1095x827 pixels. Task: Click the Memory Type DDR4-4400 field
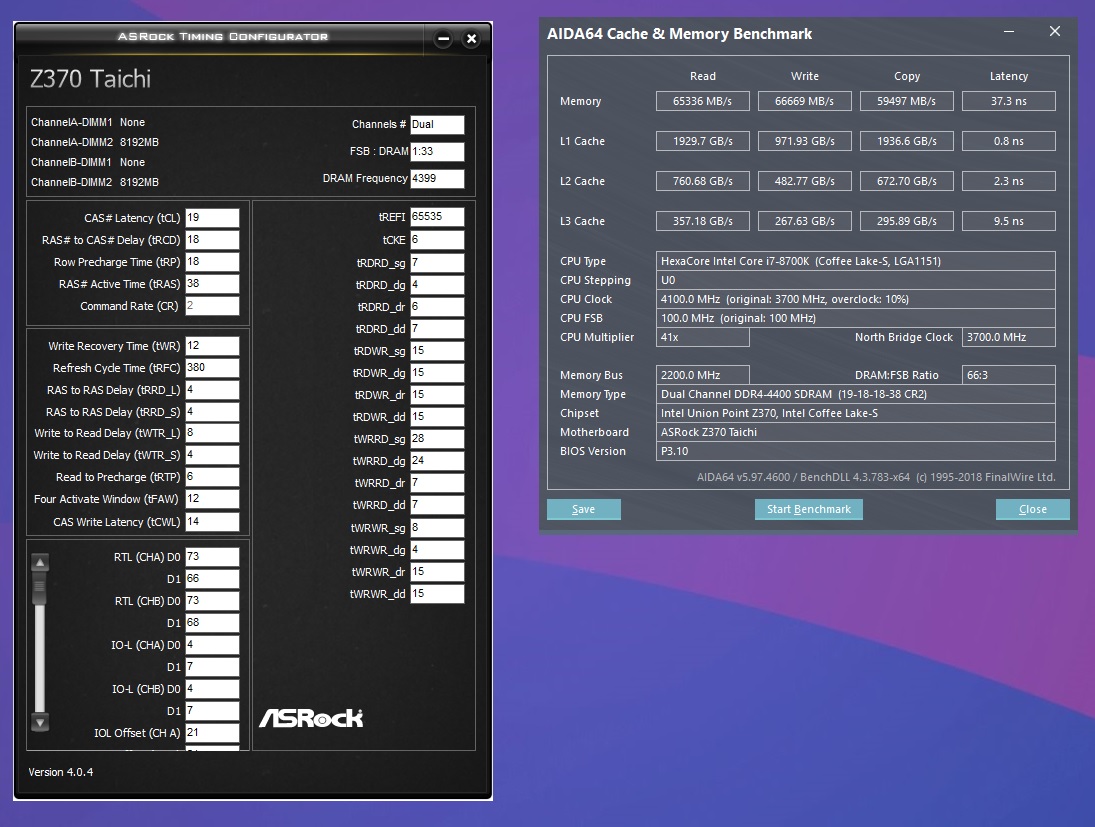pos(855,394)
